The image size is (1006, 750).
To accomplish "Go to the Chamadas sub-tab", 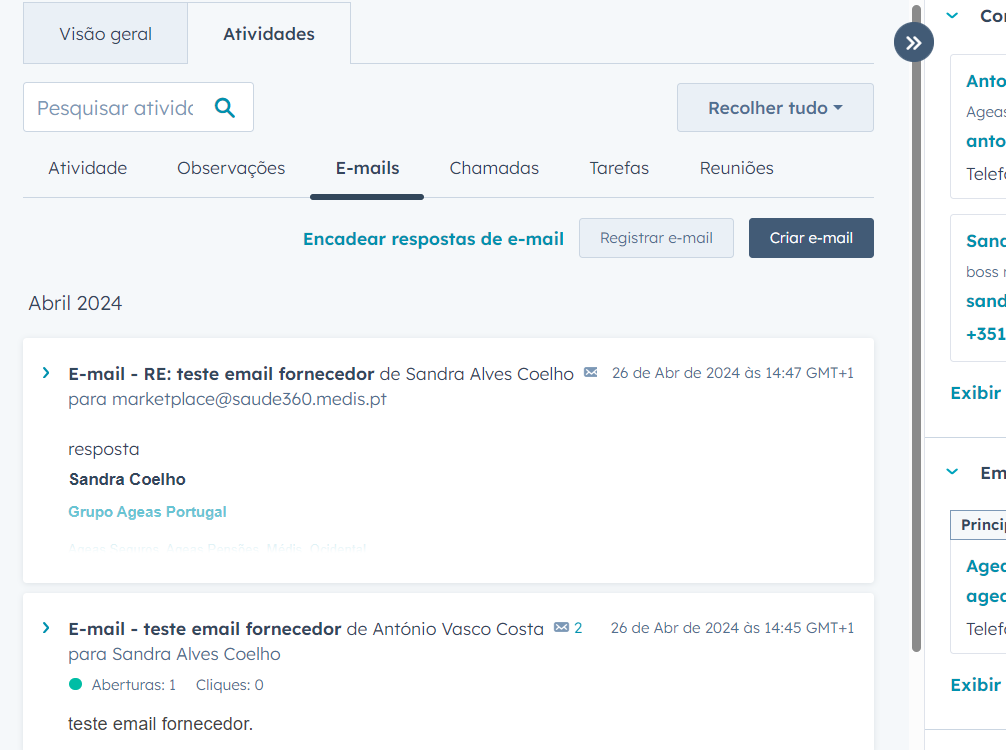I will pos(494,168).
